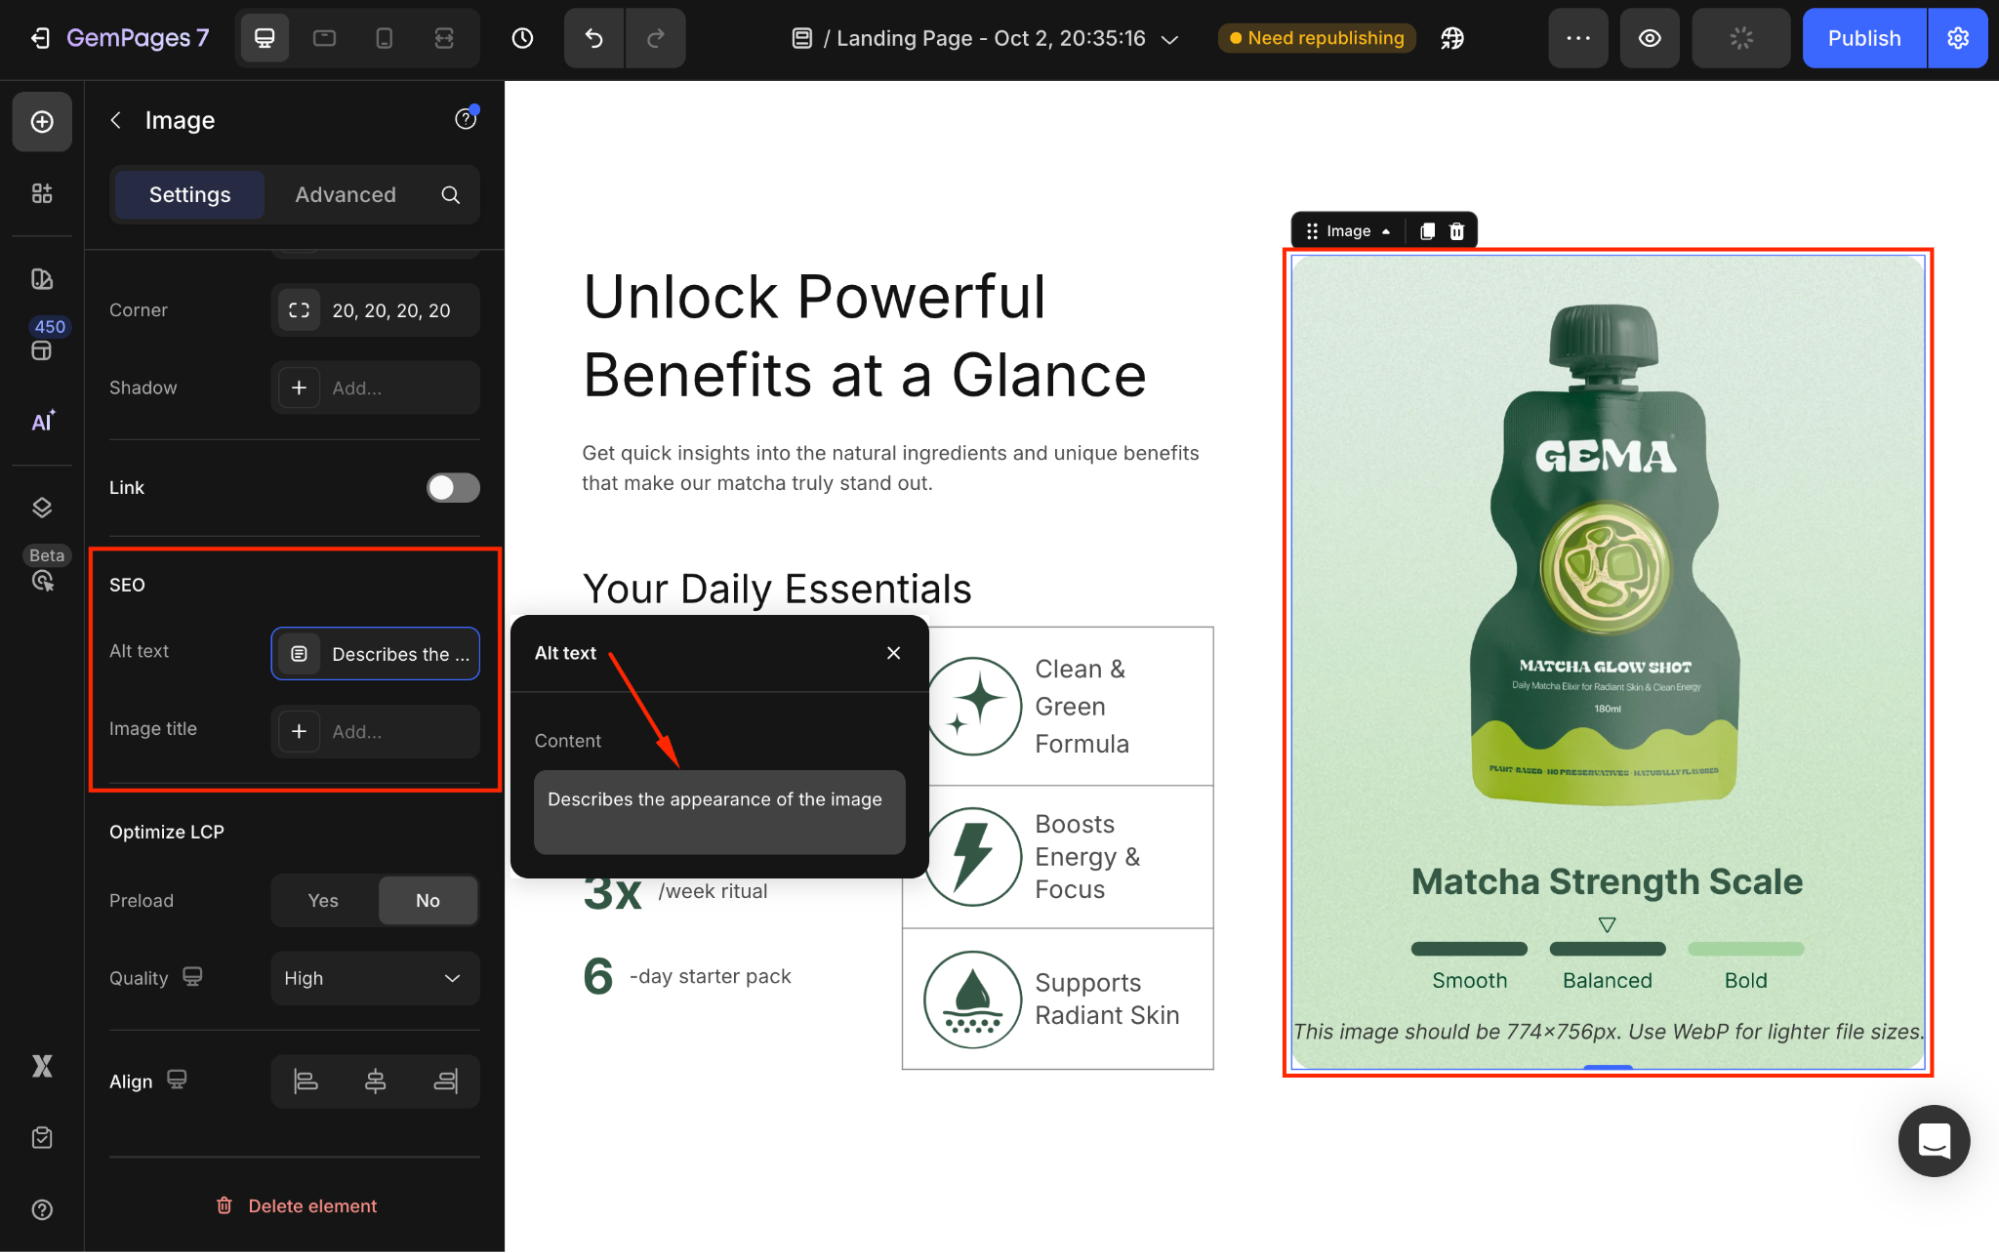This screenshot has height=1253, width=1999.
Task: Click the Publish button
Action: [1863, 38]
